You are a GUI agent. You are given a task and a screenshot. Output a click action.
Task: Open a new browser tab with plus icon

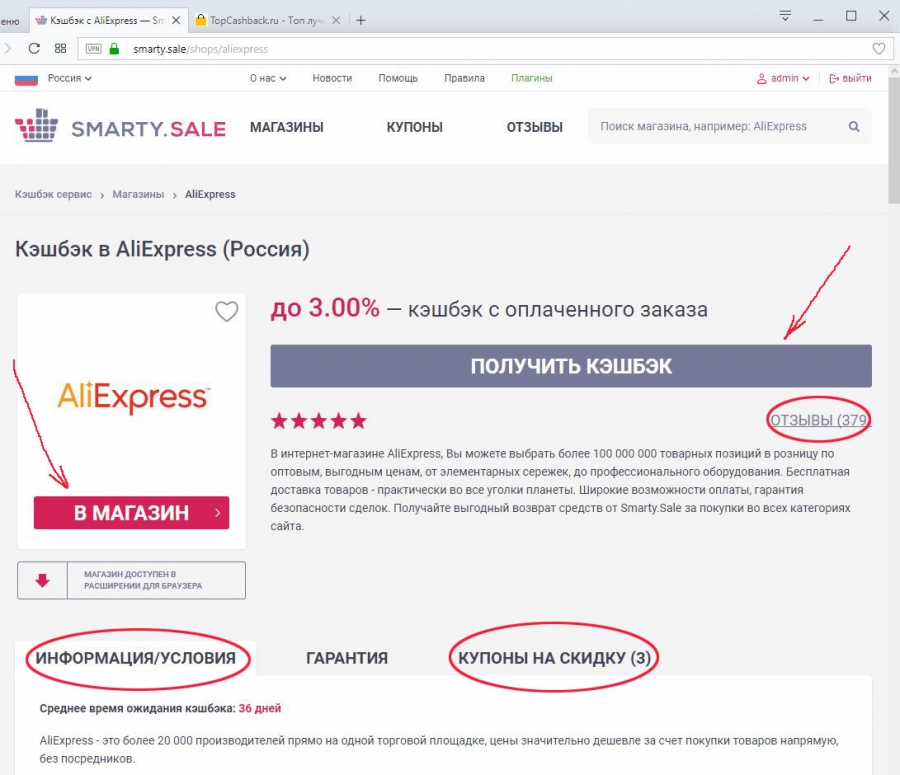pos(360,21)
